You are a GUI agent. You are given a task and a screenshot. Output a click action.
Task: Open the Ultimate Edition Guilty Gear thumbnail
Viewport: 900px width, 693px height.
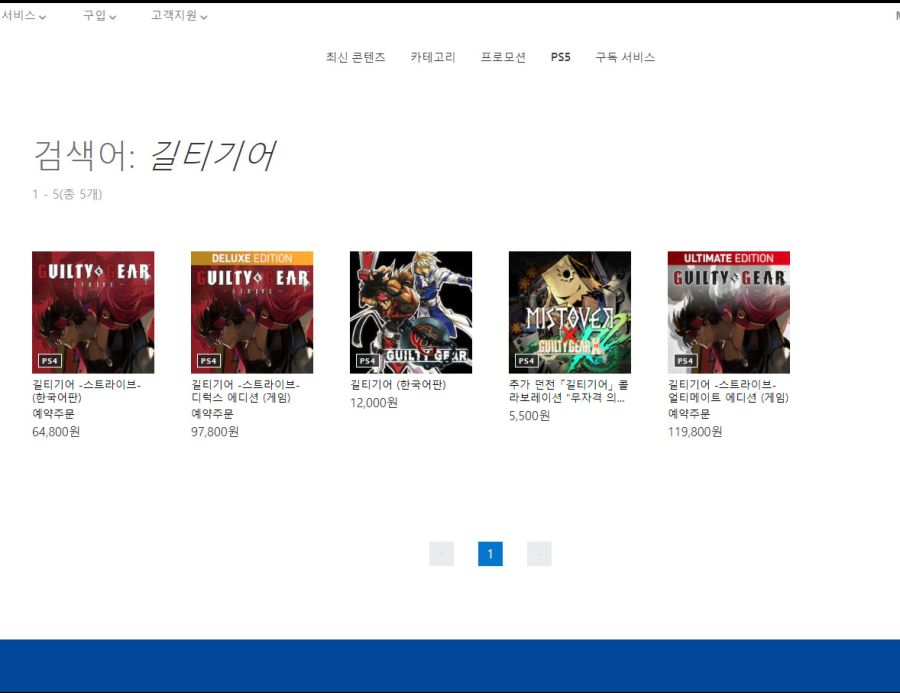coord(729,312)
